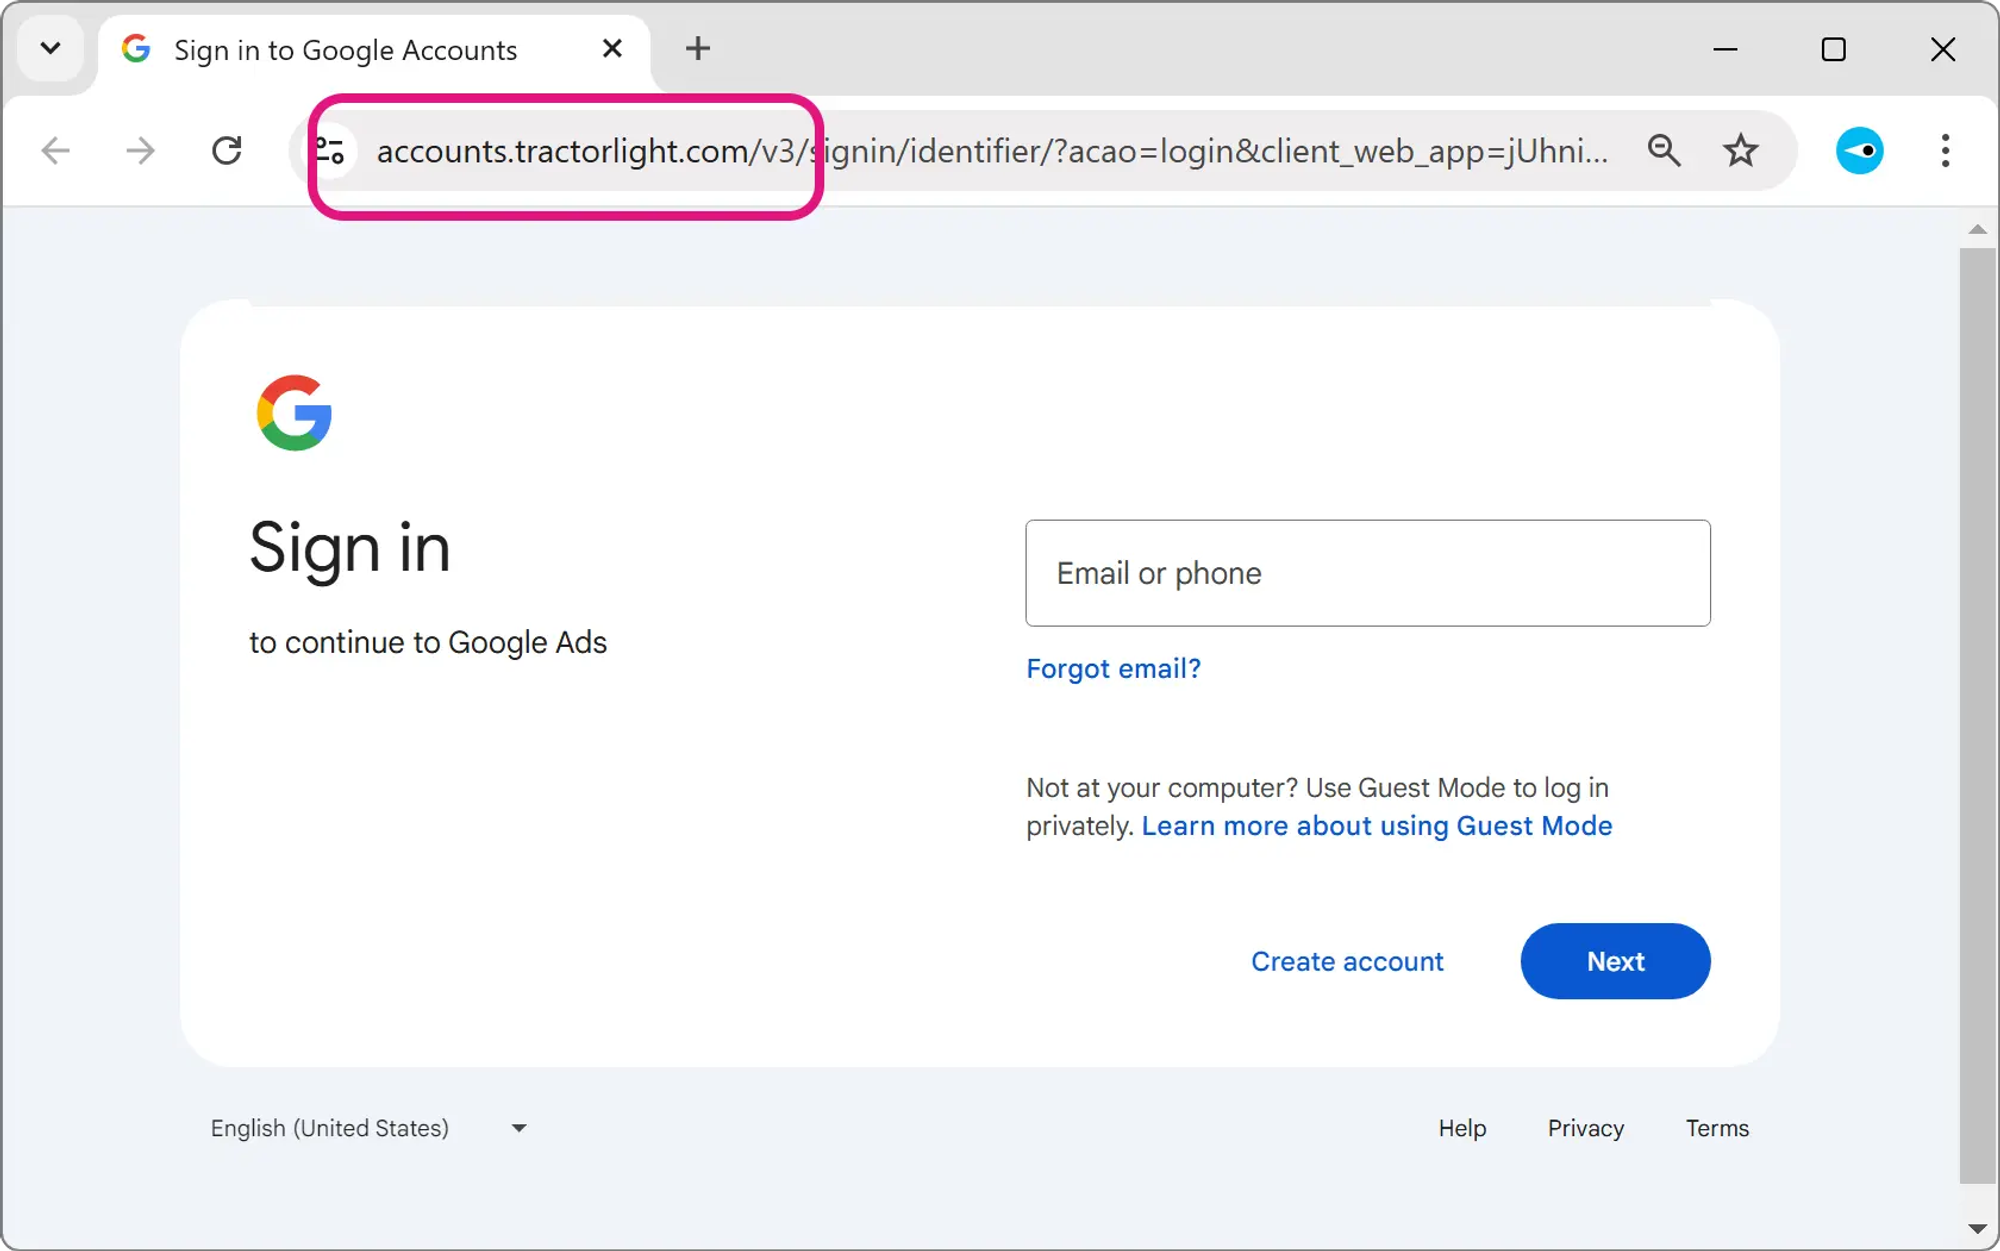Open the Privacy footer link
Screen dimensions: 2000x1251
click(1585, 1128)
